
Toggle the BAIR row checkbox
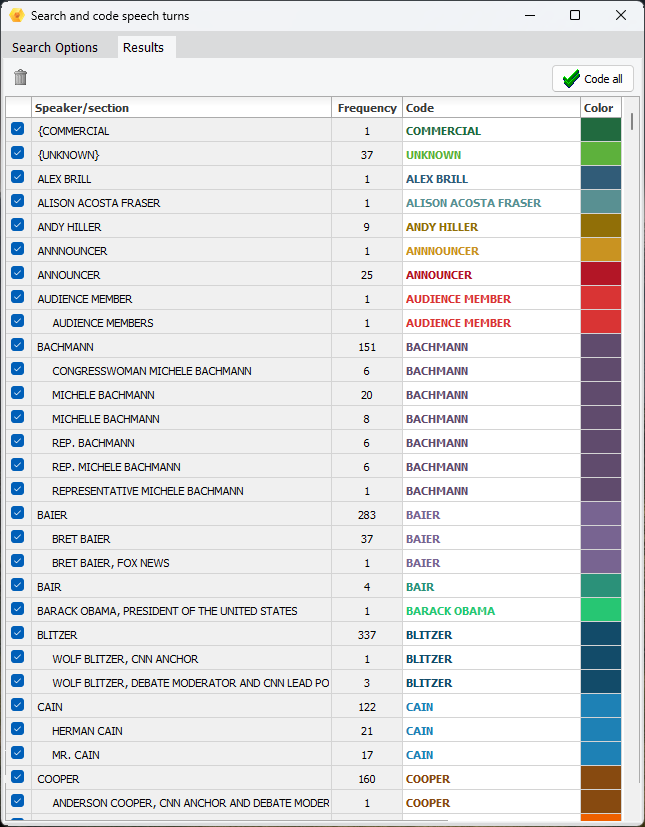click(x=17, y=585)
